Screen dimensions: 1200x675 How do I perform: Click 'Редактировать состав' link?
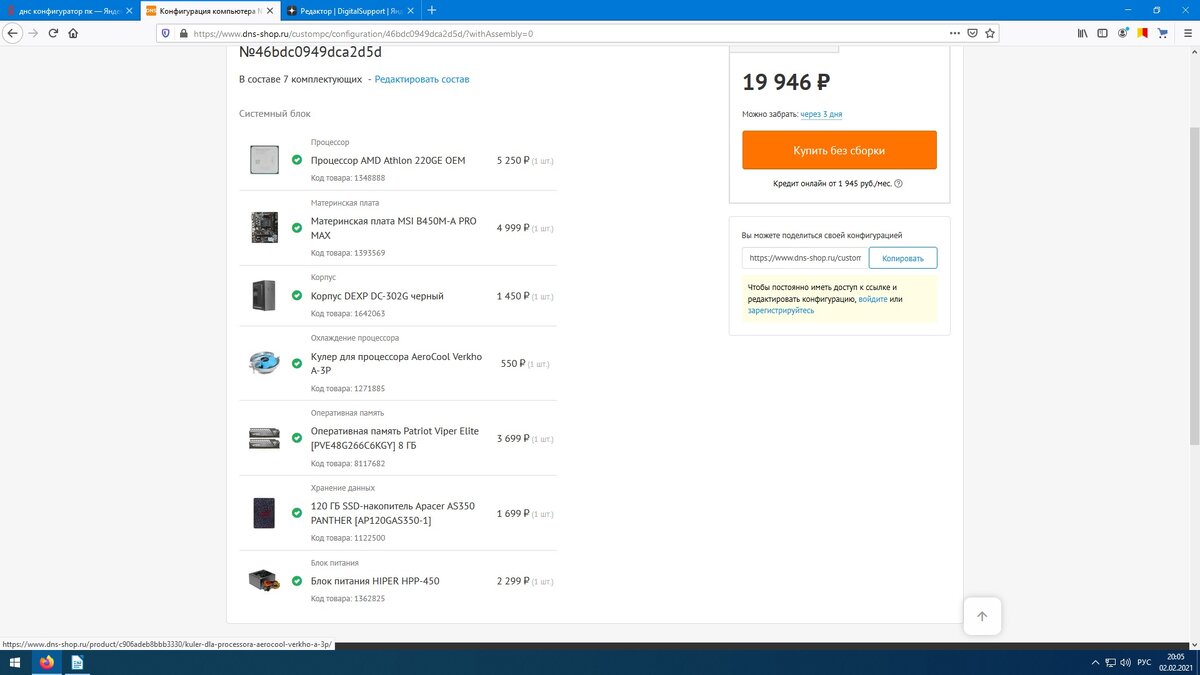tap(422, 79)
